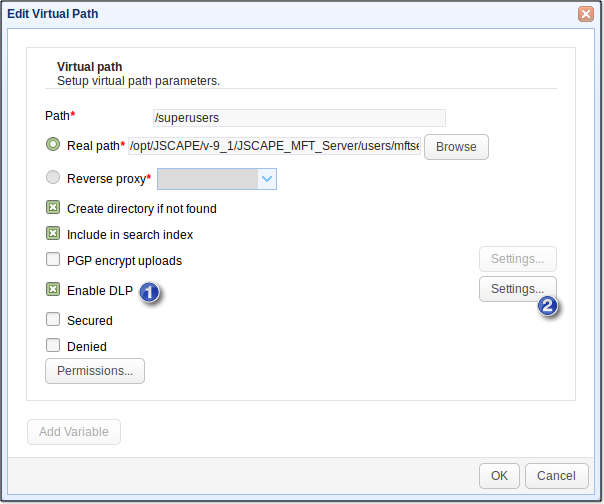The height and width of the screenshot is (504, 604).
Task: Click the Add Variable button
Action: tap(74, 432)
